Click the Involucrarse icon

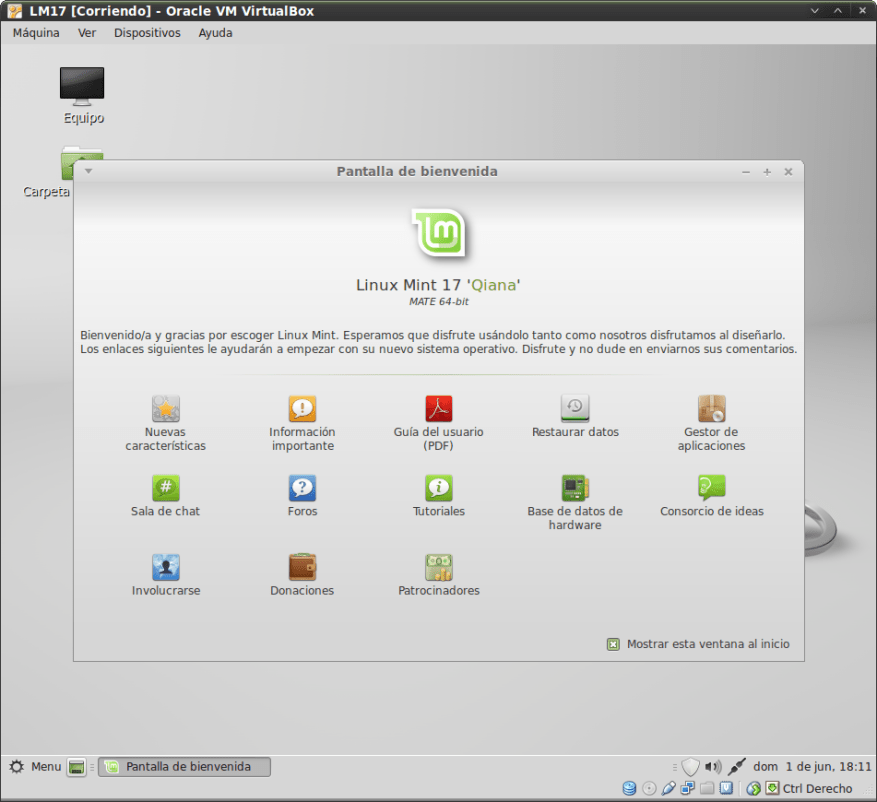click(x=165, y=567)
